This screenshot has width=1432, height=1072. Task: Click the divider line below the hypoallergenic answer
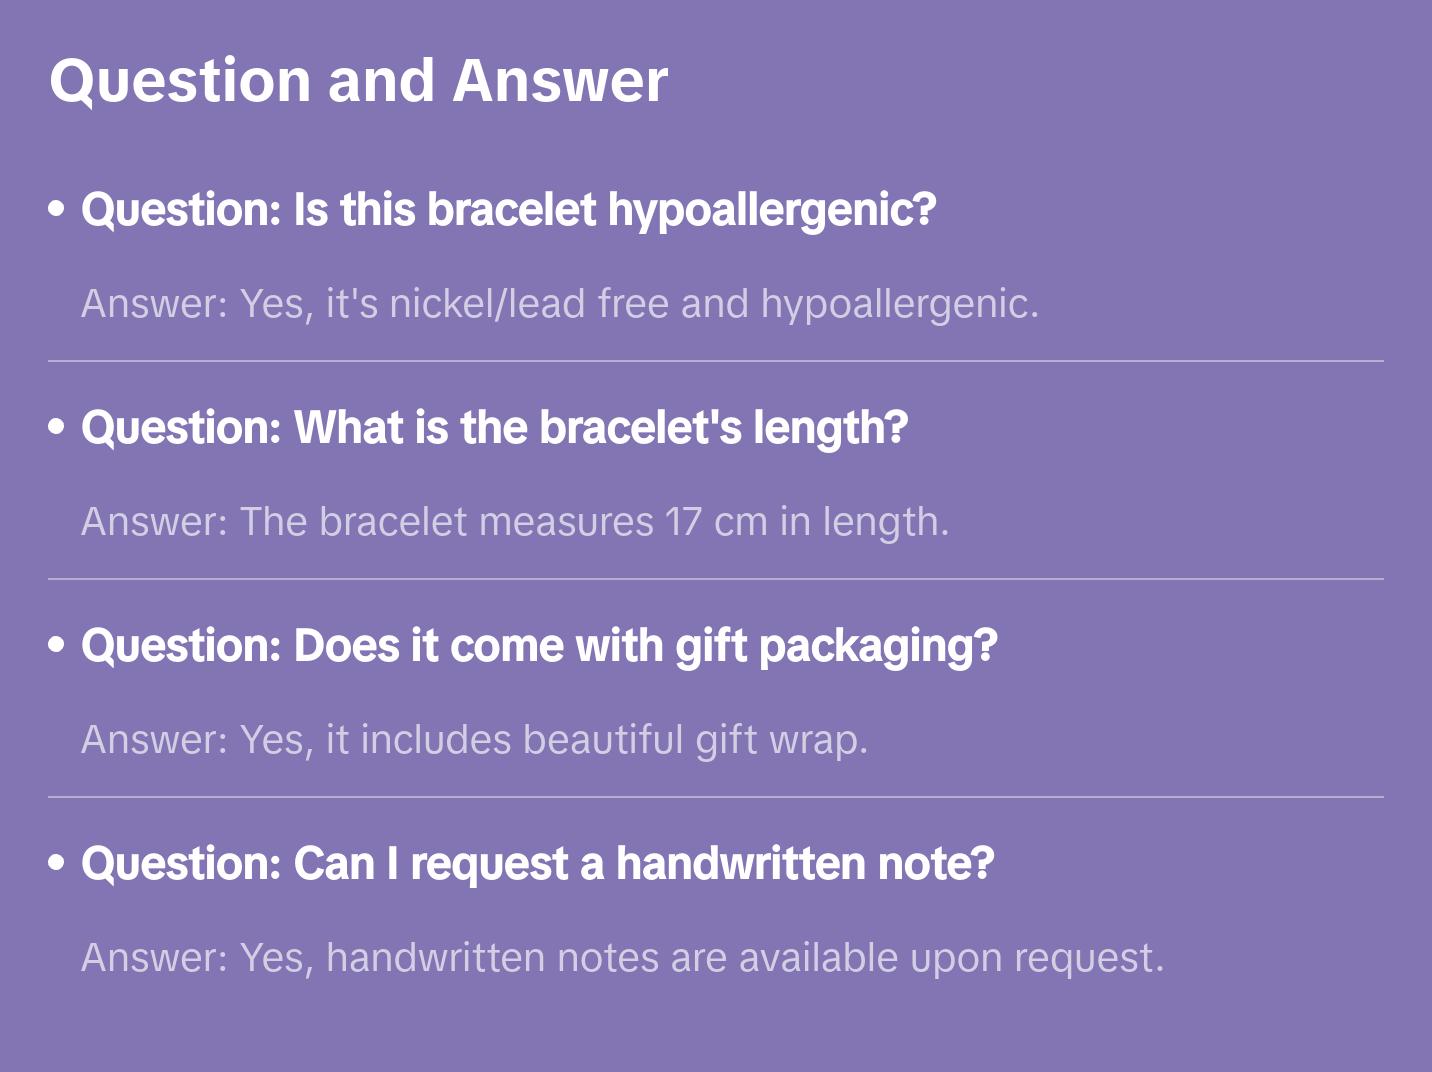click(x=716, y=361)
